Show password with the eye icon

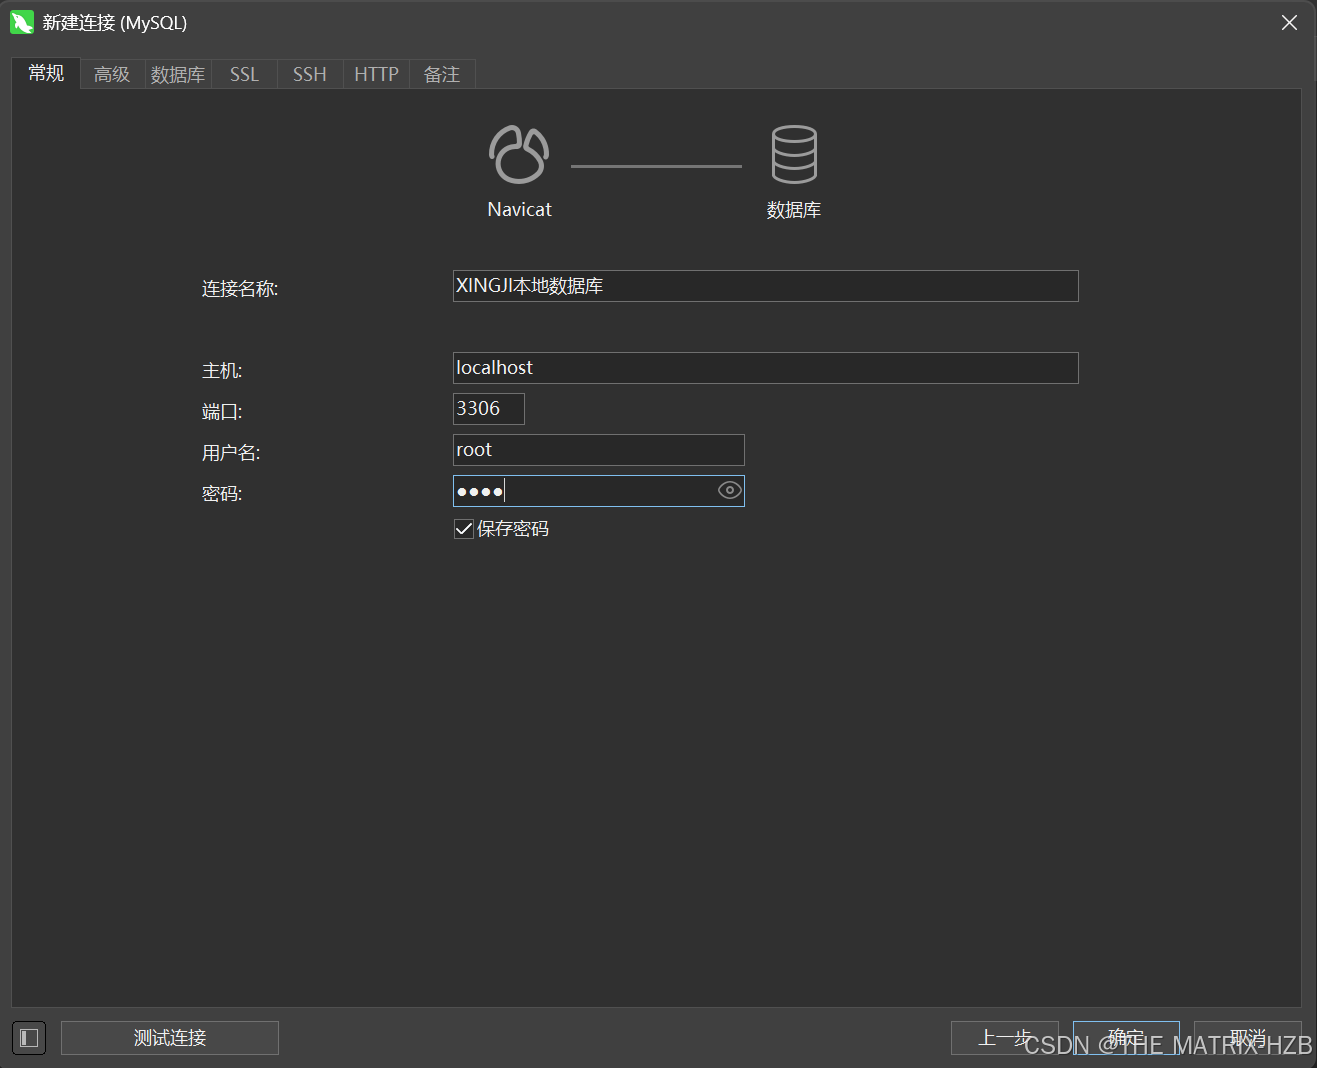[x=730, y=490]
